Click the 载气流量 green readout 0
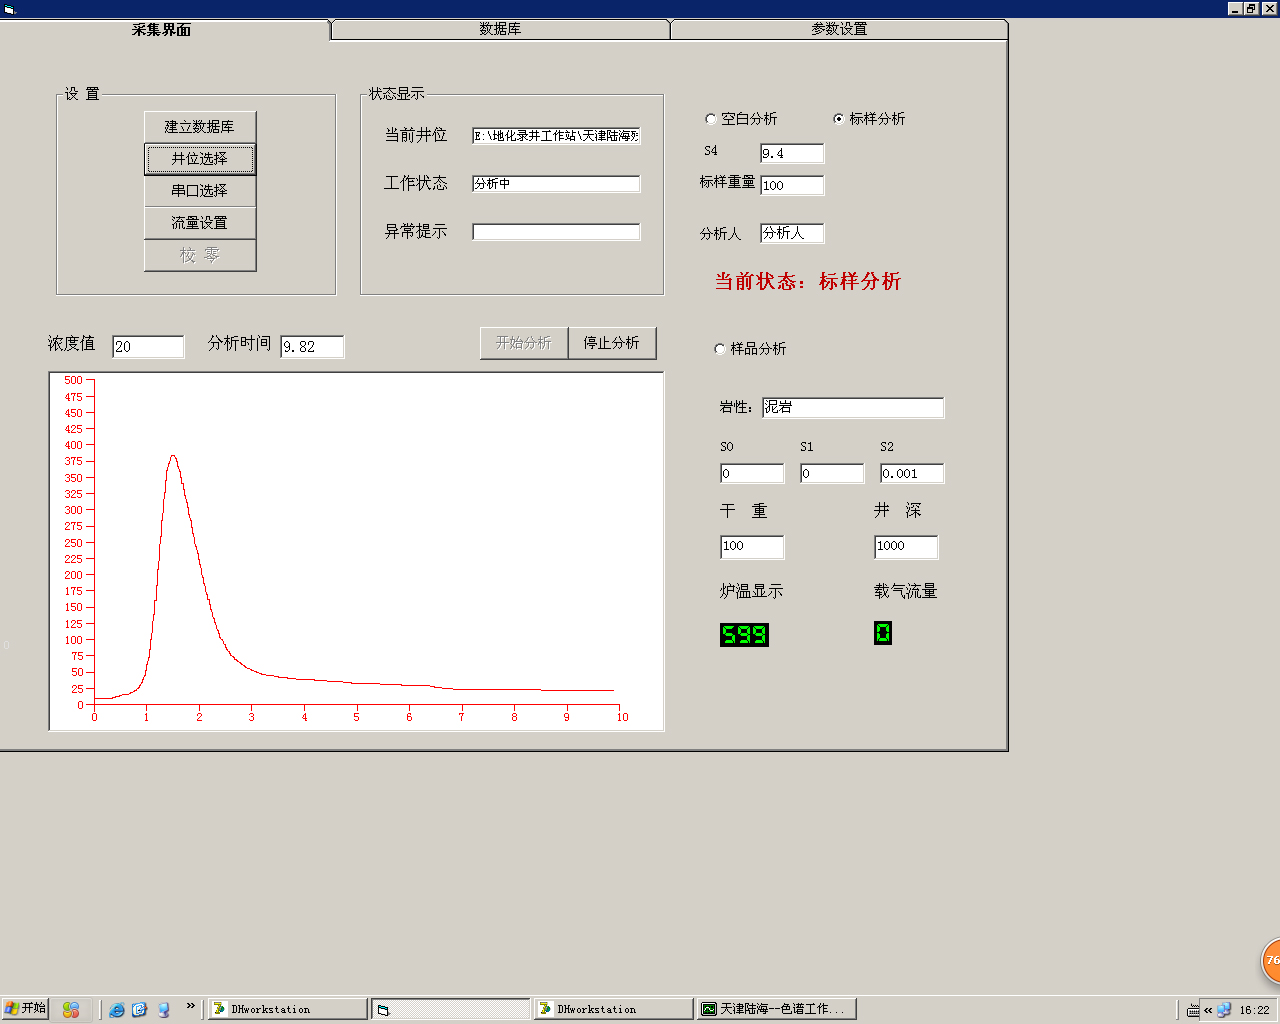Image resolution: width=1280 pixels, height=1024 pixels. tap(883, 633)
